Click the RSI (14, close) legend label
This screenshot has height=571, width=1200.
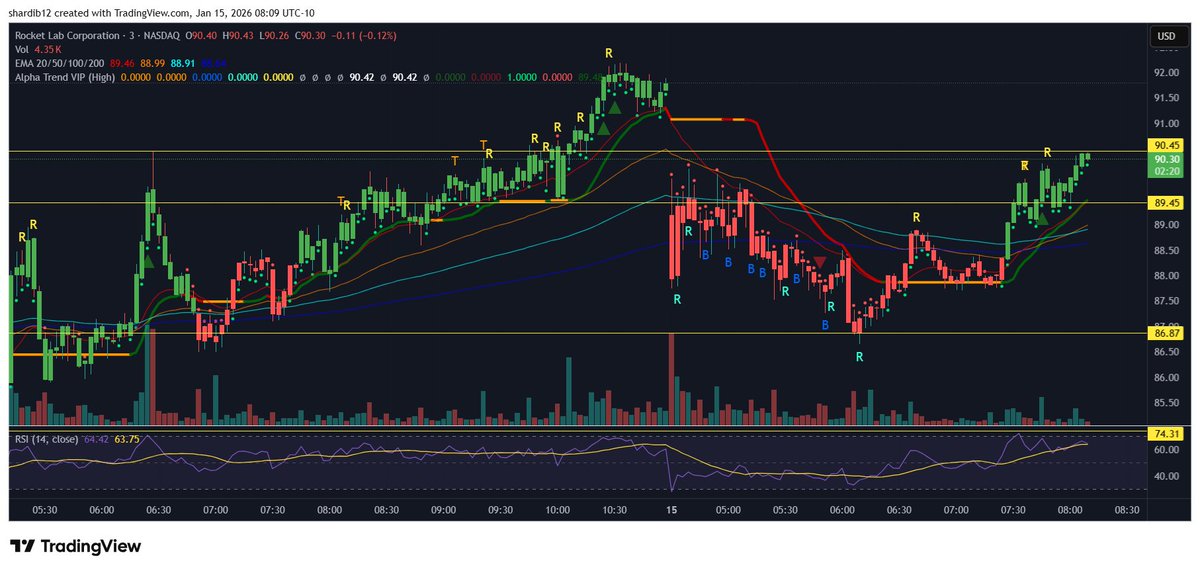click(x=45, y=437)
